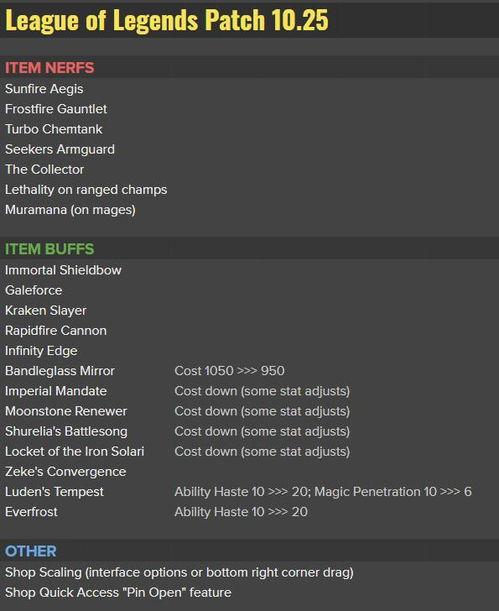Click the Seekers Armguard entry

coord(60,149)
